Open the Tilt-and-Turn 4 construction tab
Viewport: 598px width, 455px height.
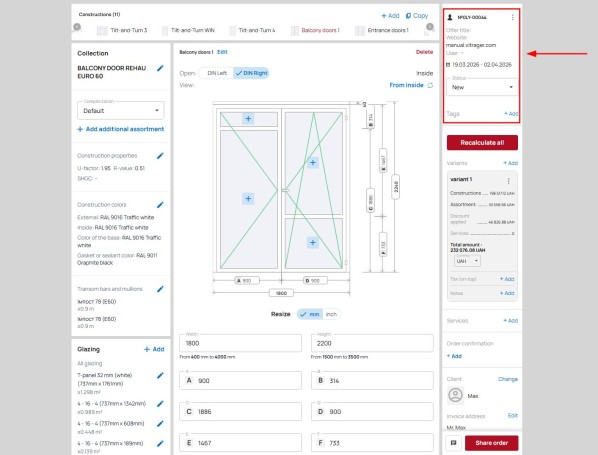pyautogui.click(x=253, y=30)
